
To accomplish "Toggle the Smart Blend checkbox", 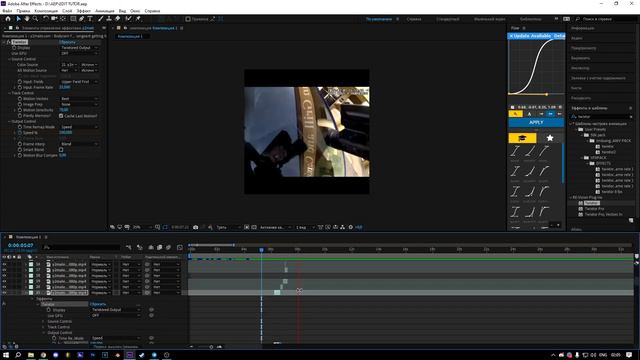I will tap(61, 150).
